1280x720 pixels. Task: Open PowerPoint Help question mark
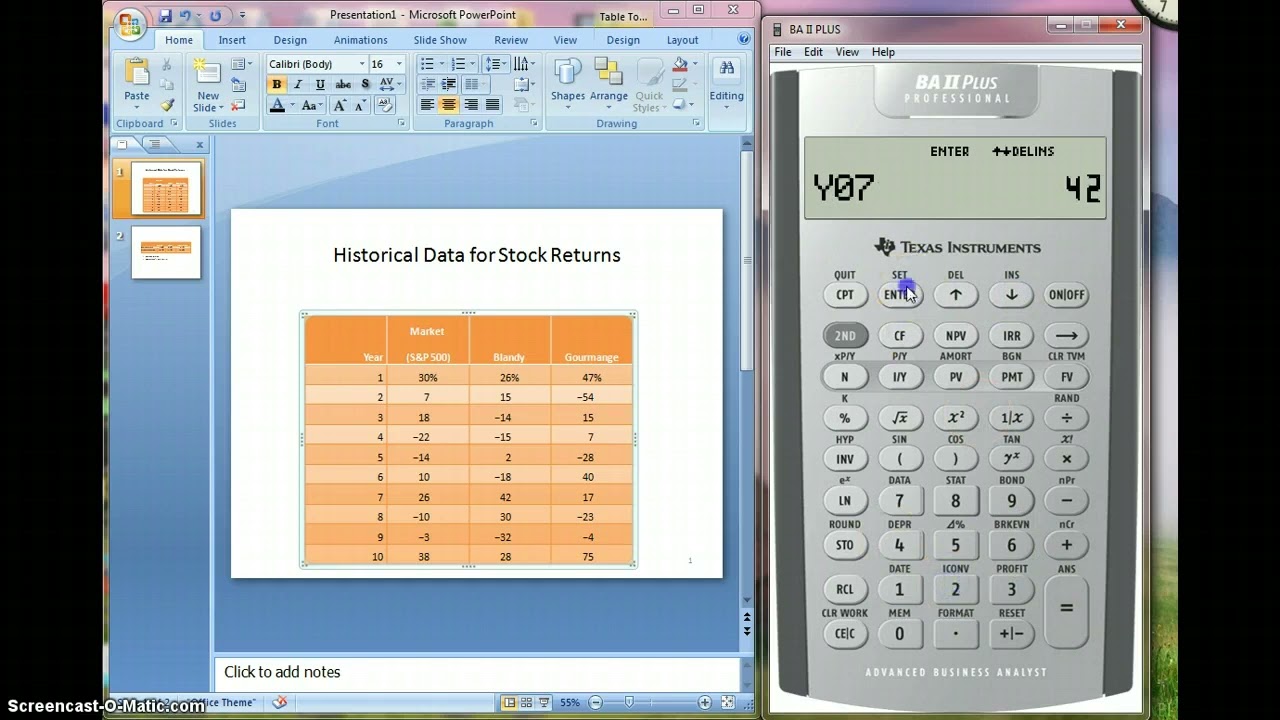click(743, 40)
